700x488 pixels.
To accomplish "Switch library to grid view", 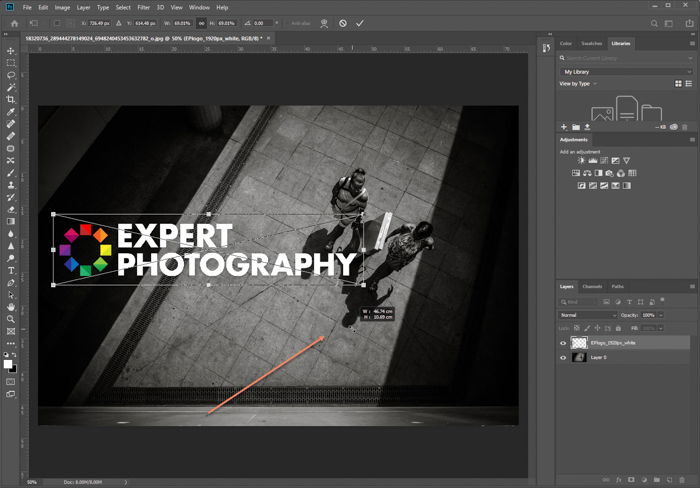I will 678,83.
